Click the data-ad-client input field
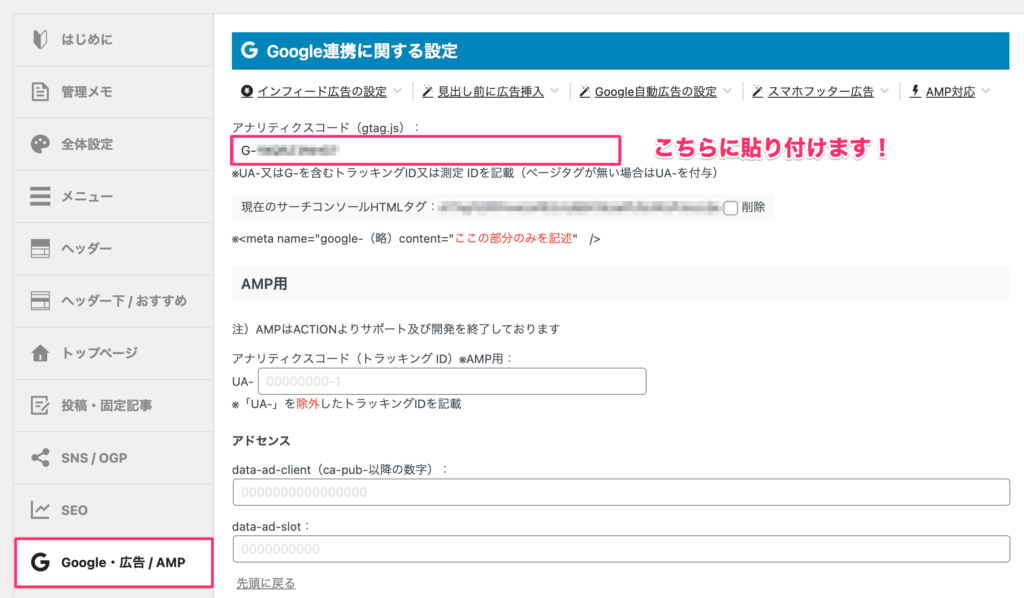 click(x=620, y=492)
